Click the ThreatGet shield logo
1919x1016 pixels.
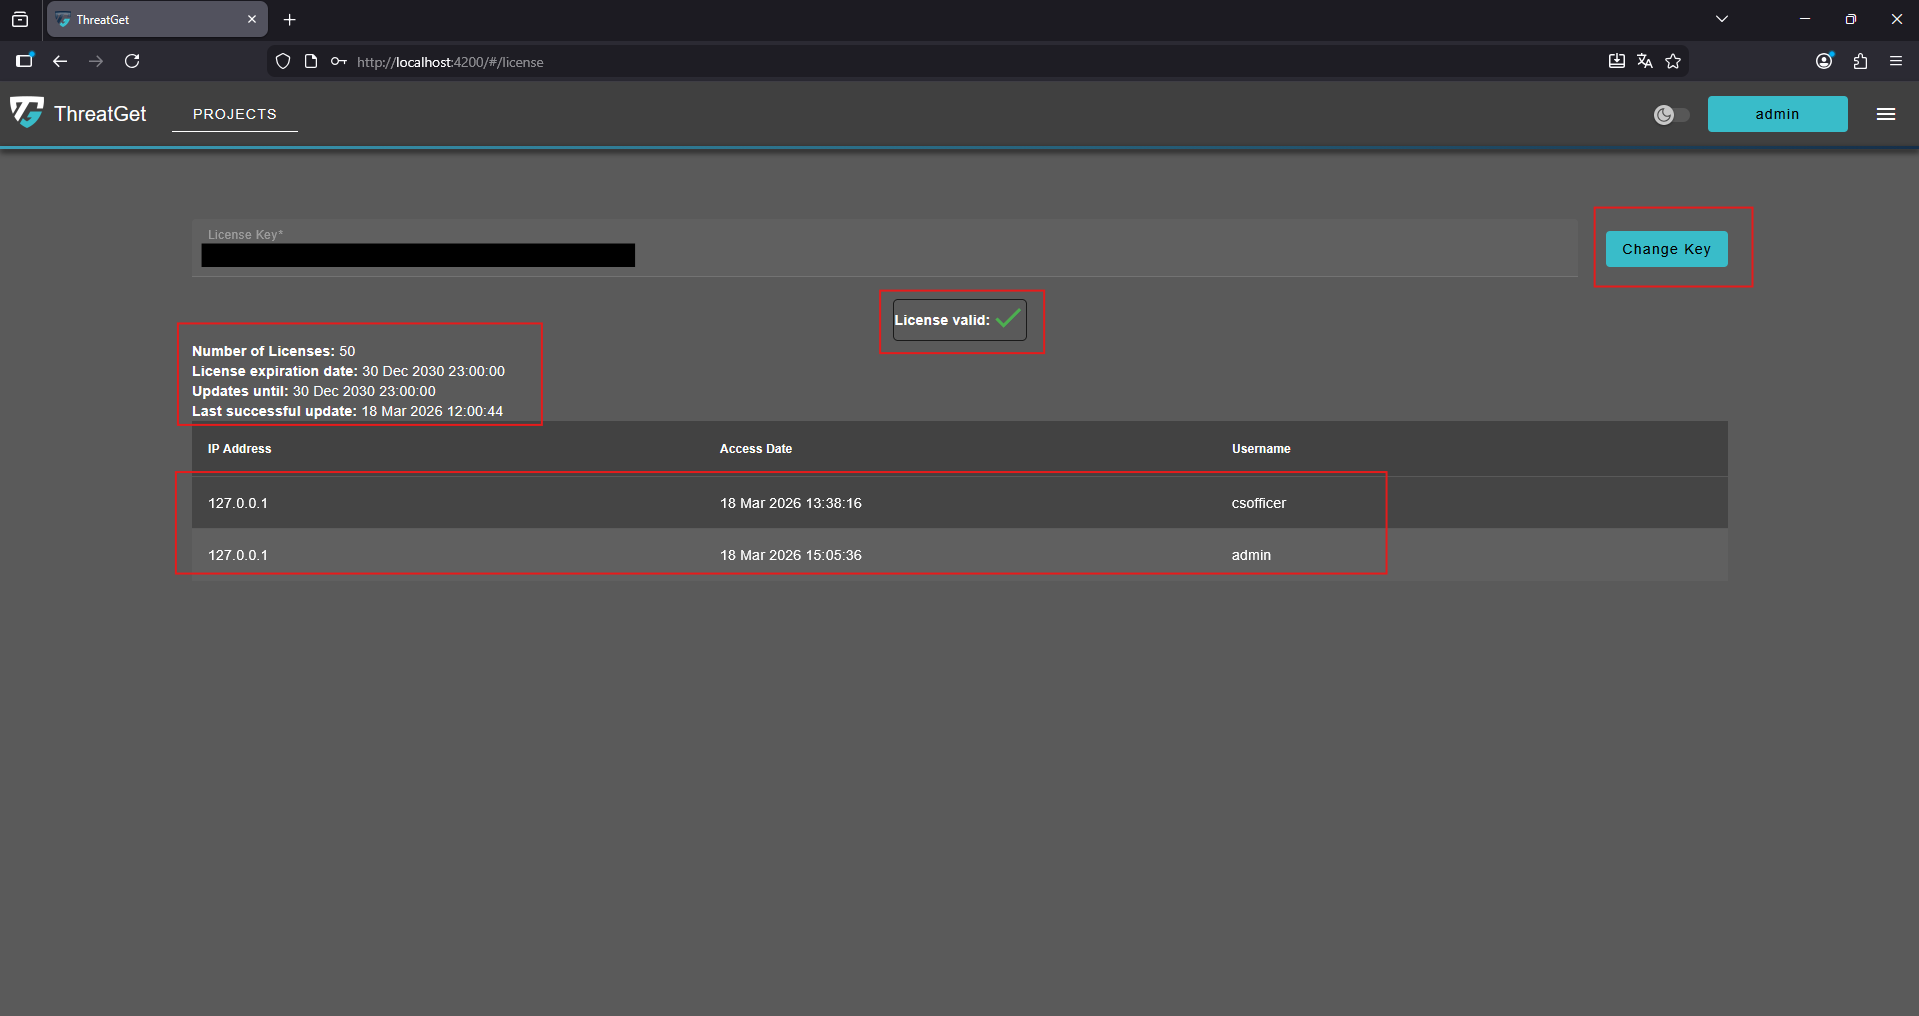point(27,113)
